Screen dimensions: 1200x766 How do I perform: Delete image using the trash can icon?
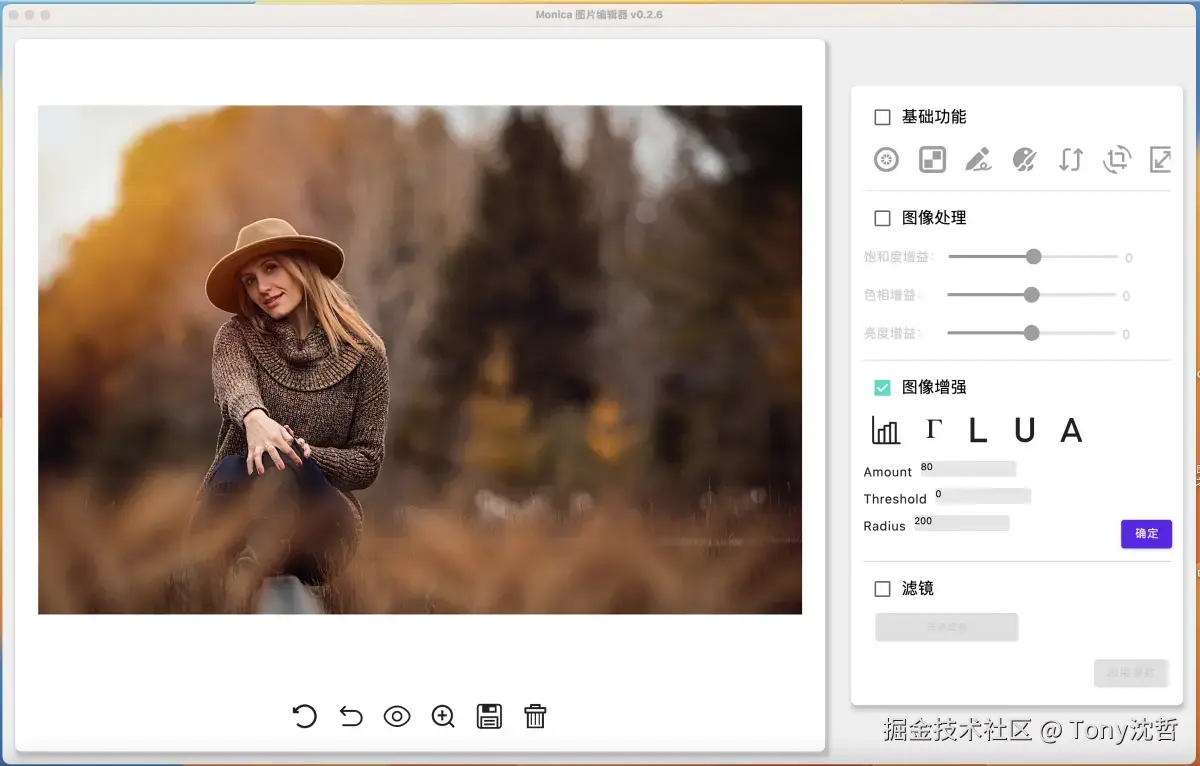point(535,716)
